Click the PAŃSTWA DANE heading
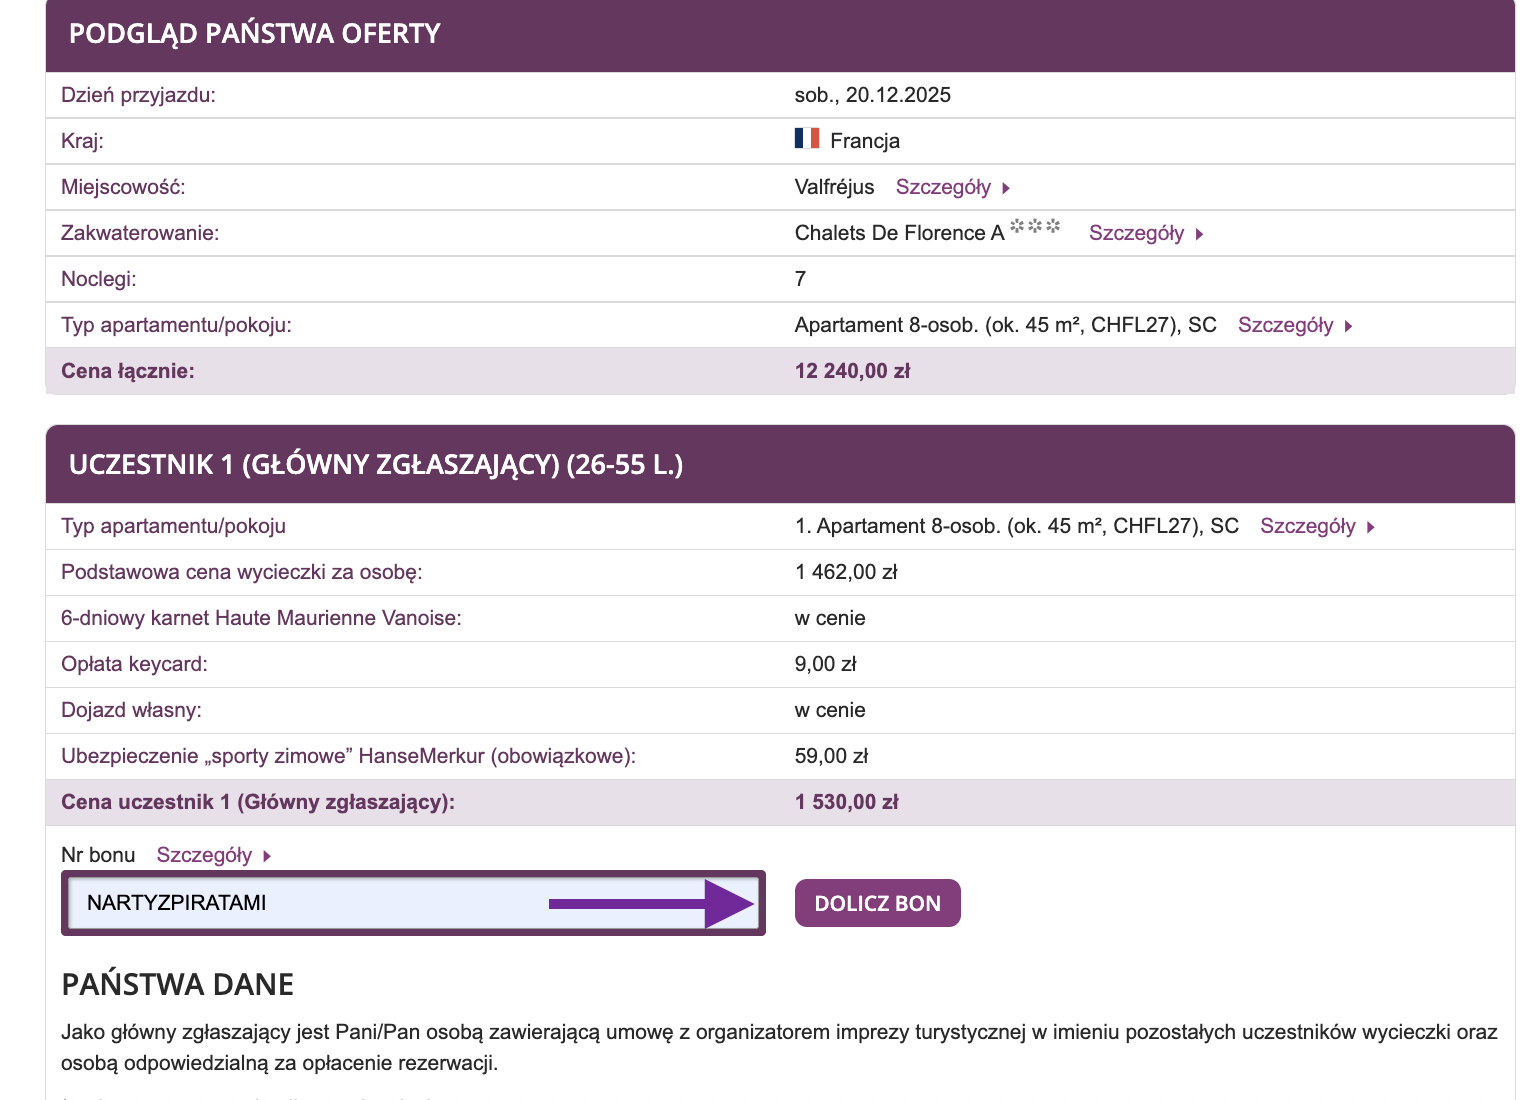Image resolution: width=1532 pixels, height=1100 pixels. pyautogui.click(x=177, y=984)
